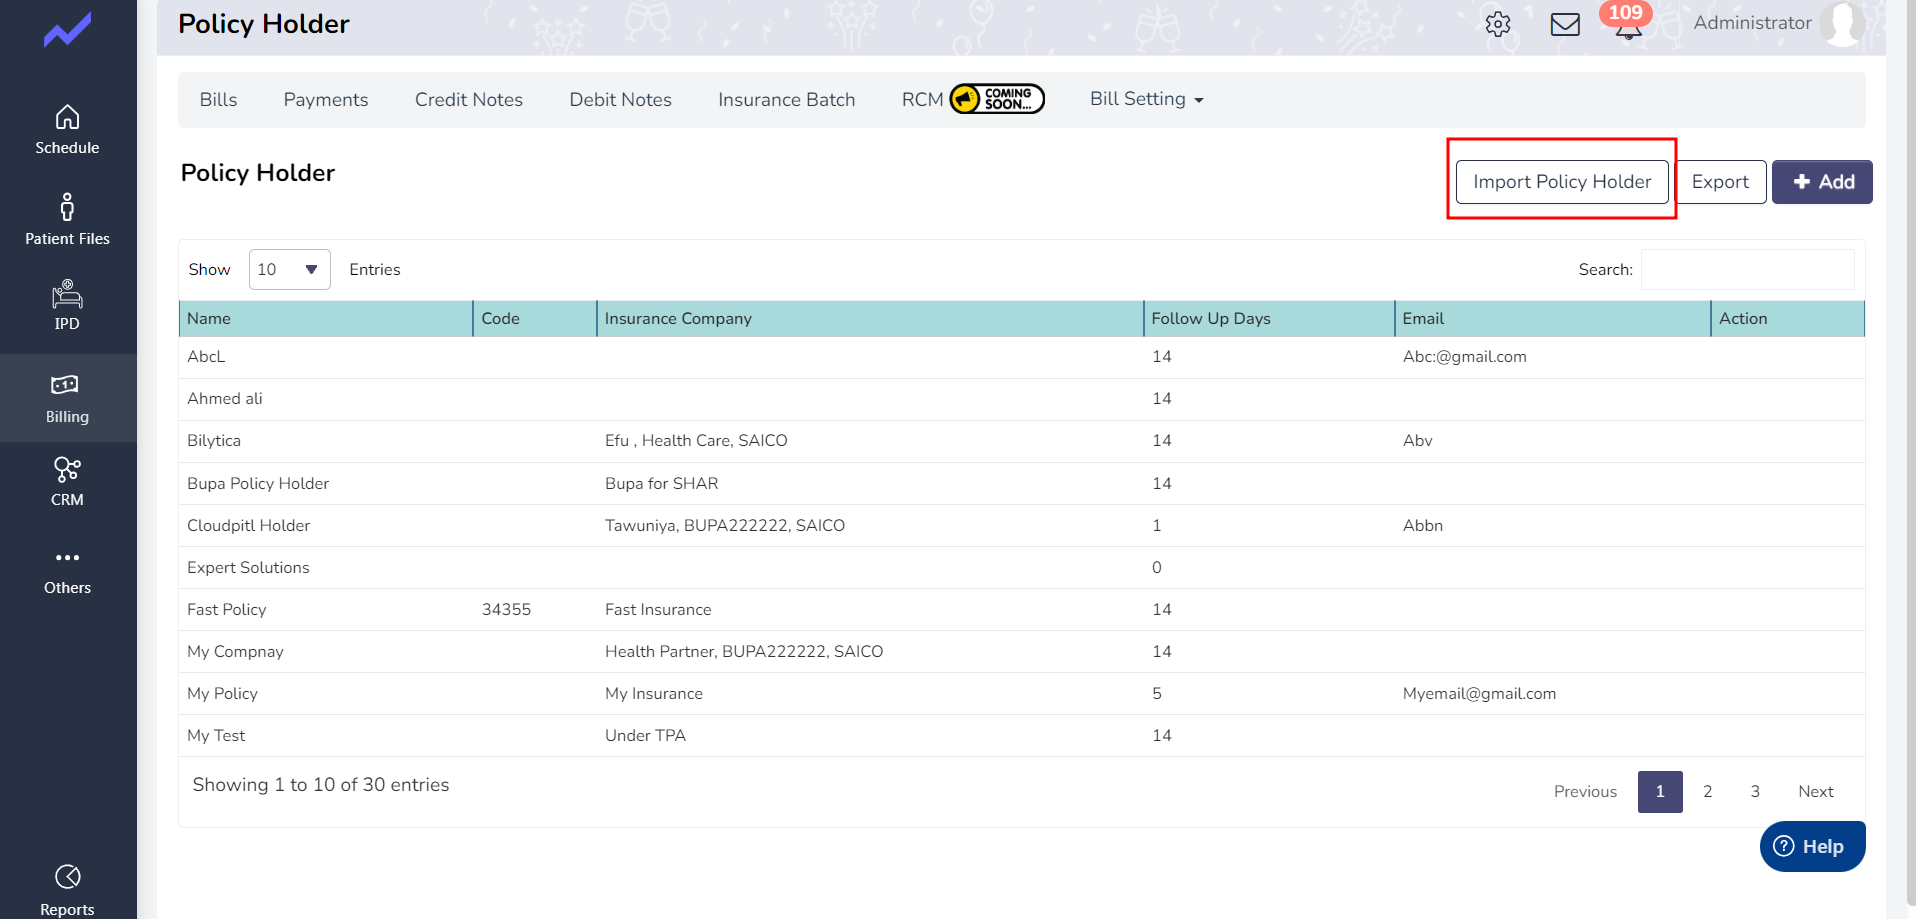Click the Fast Insurance company cell
Image resolution: width=1916 pixels, height=919 pixels.
[658, 610]
